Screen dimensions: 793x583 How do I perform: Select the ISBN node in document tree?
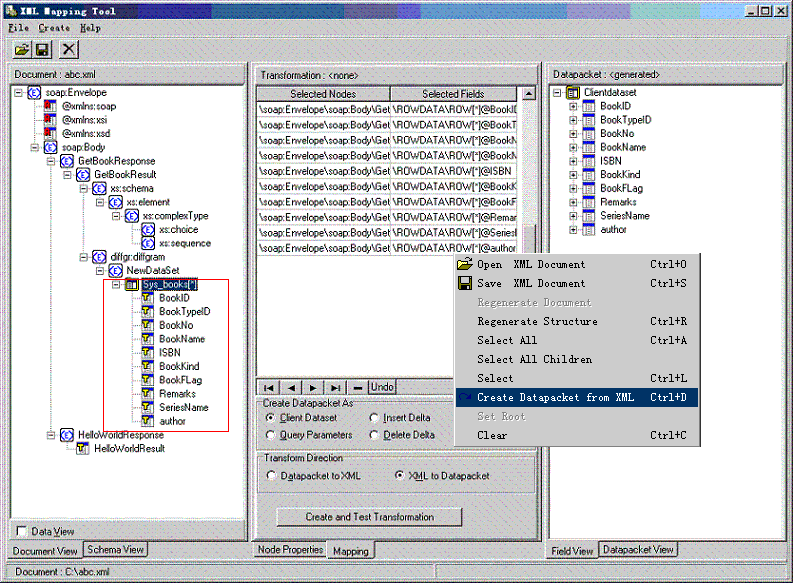click(169, 352)
